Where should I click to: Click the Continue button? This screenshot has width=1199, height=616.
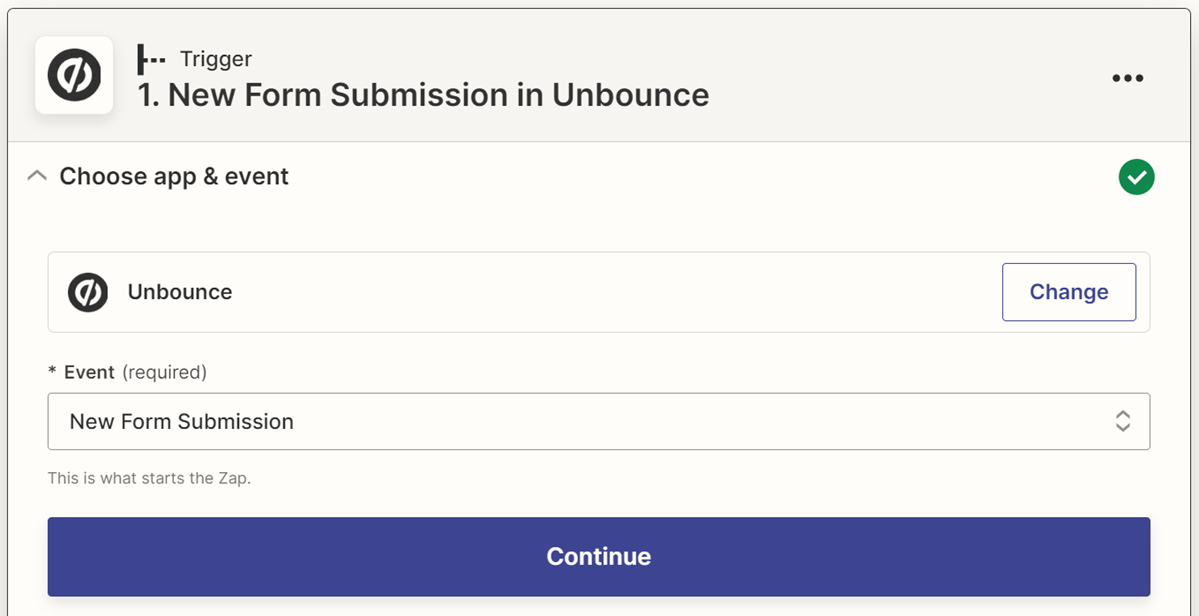(x=598, y=556)
